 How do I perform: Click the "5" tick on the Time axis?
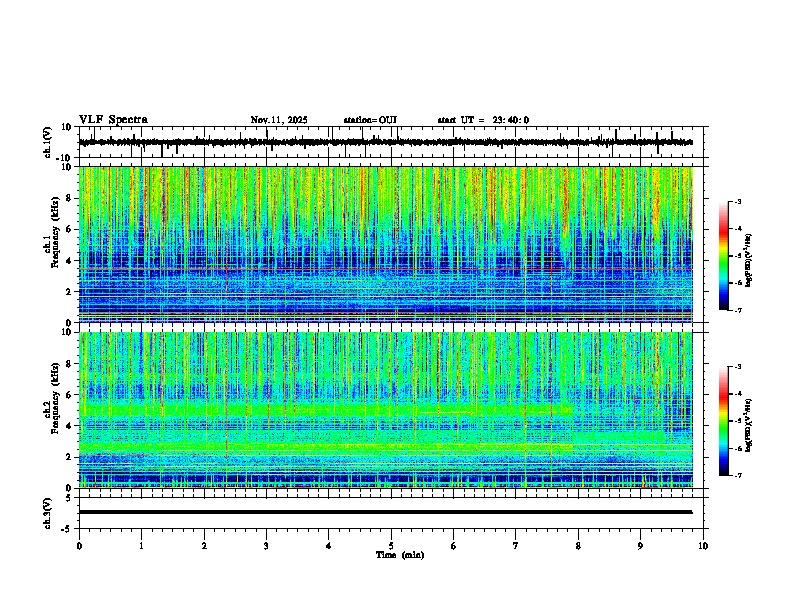[x=391, y=546]
